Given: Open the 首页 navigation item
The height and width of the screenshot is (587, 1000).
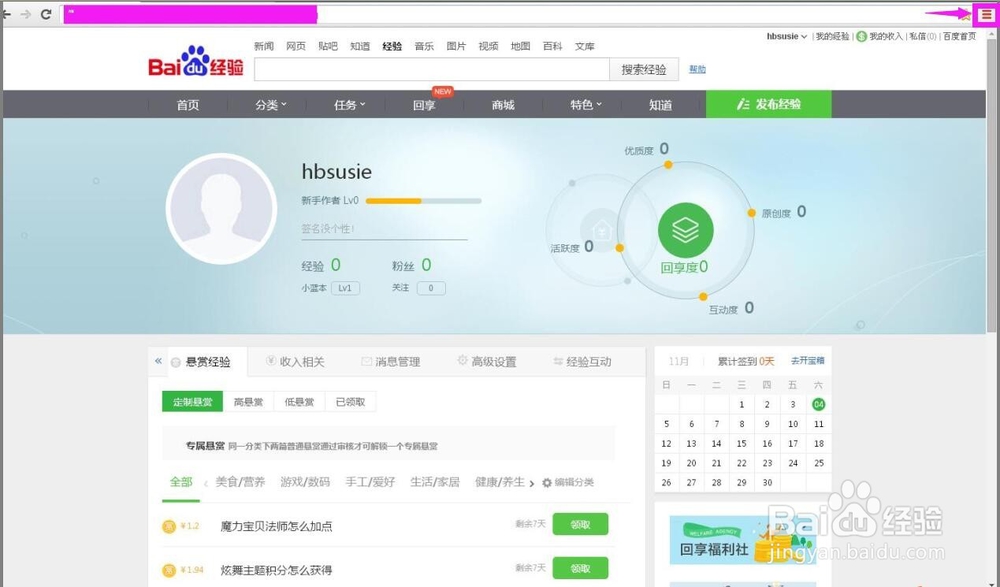Looking at the screenshot, I should (188, 105).
